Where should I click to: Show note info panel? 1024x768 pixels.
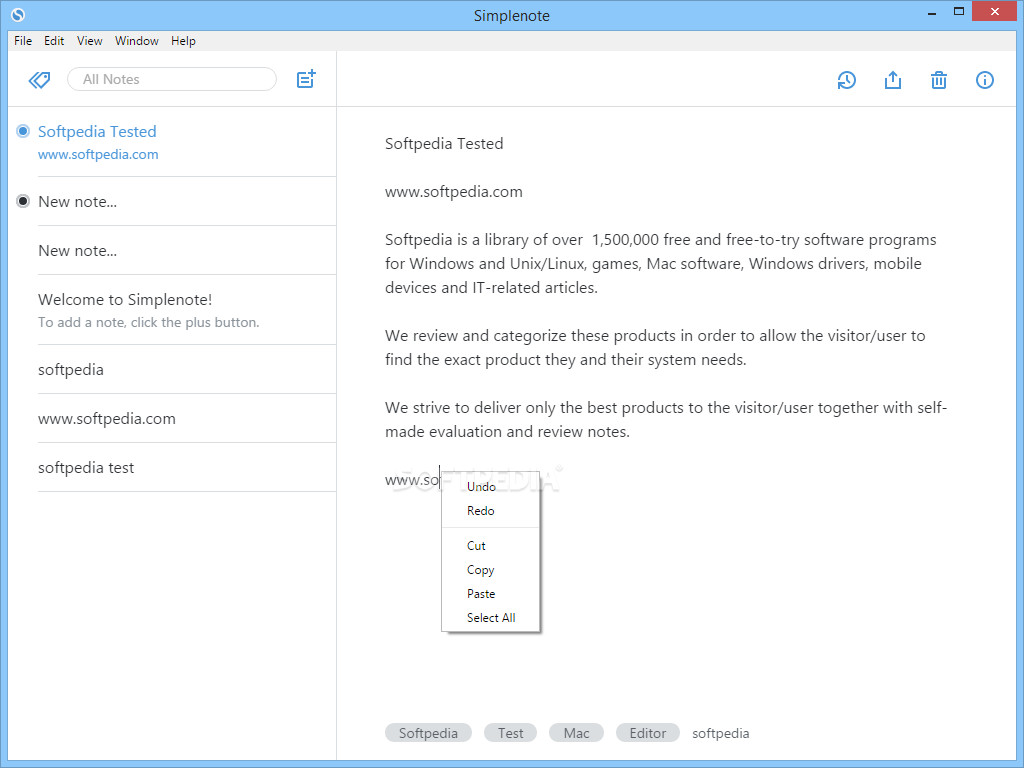tap(985, 80)
